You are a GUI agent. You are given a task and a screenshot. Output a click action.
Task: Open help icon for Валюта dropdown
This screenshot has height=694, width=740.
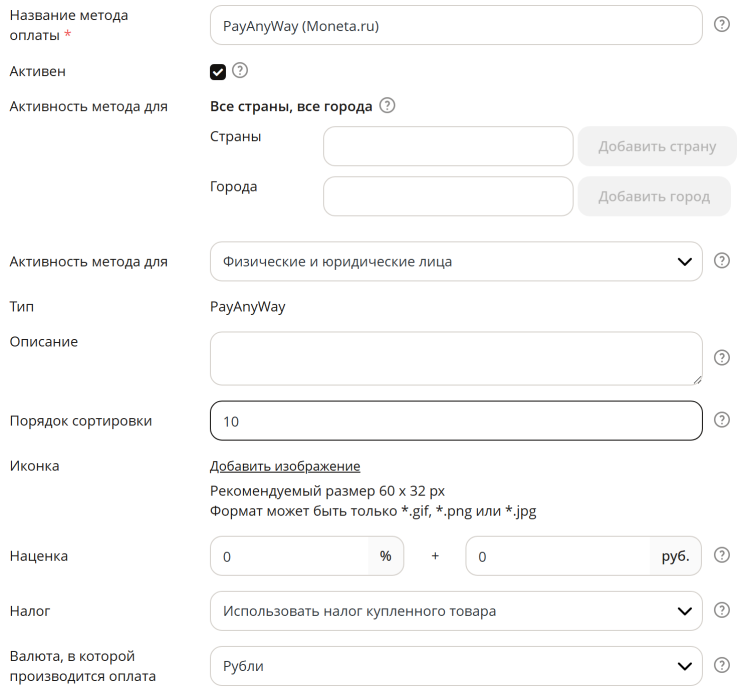coord(722,665)
